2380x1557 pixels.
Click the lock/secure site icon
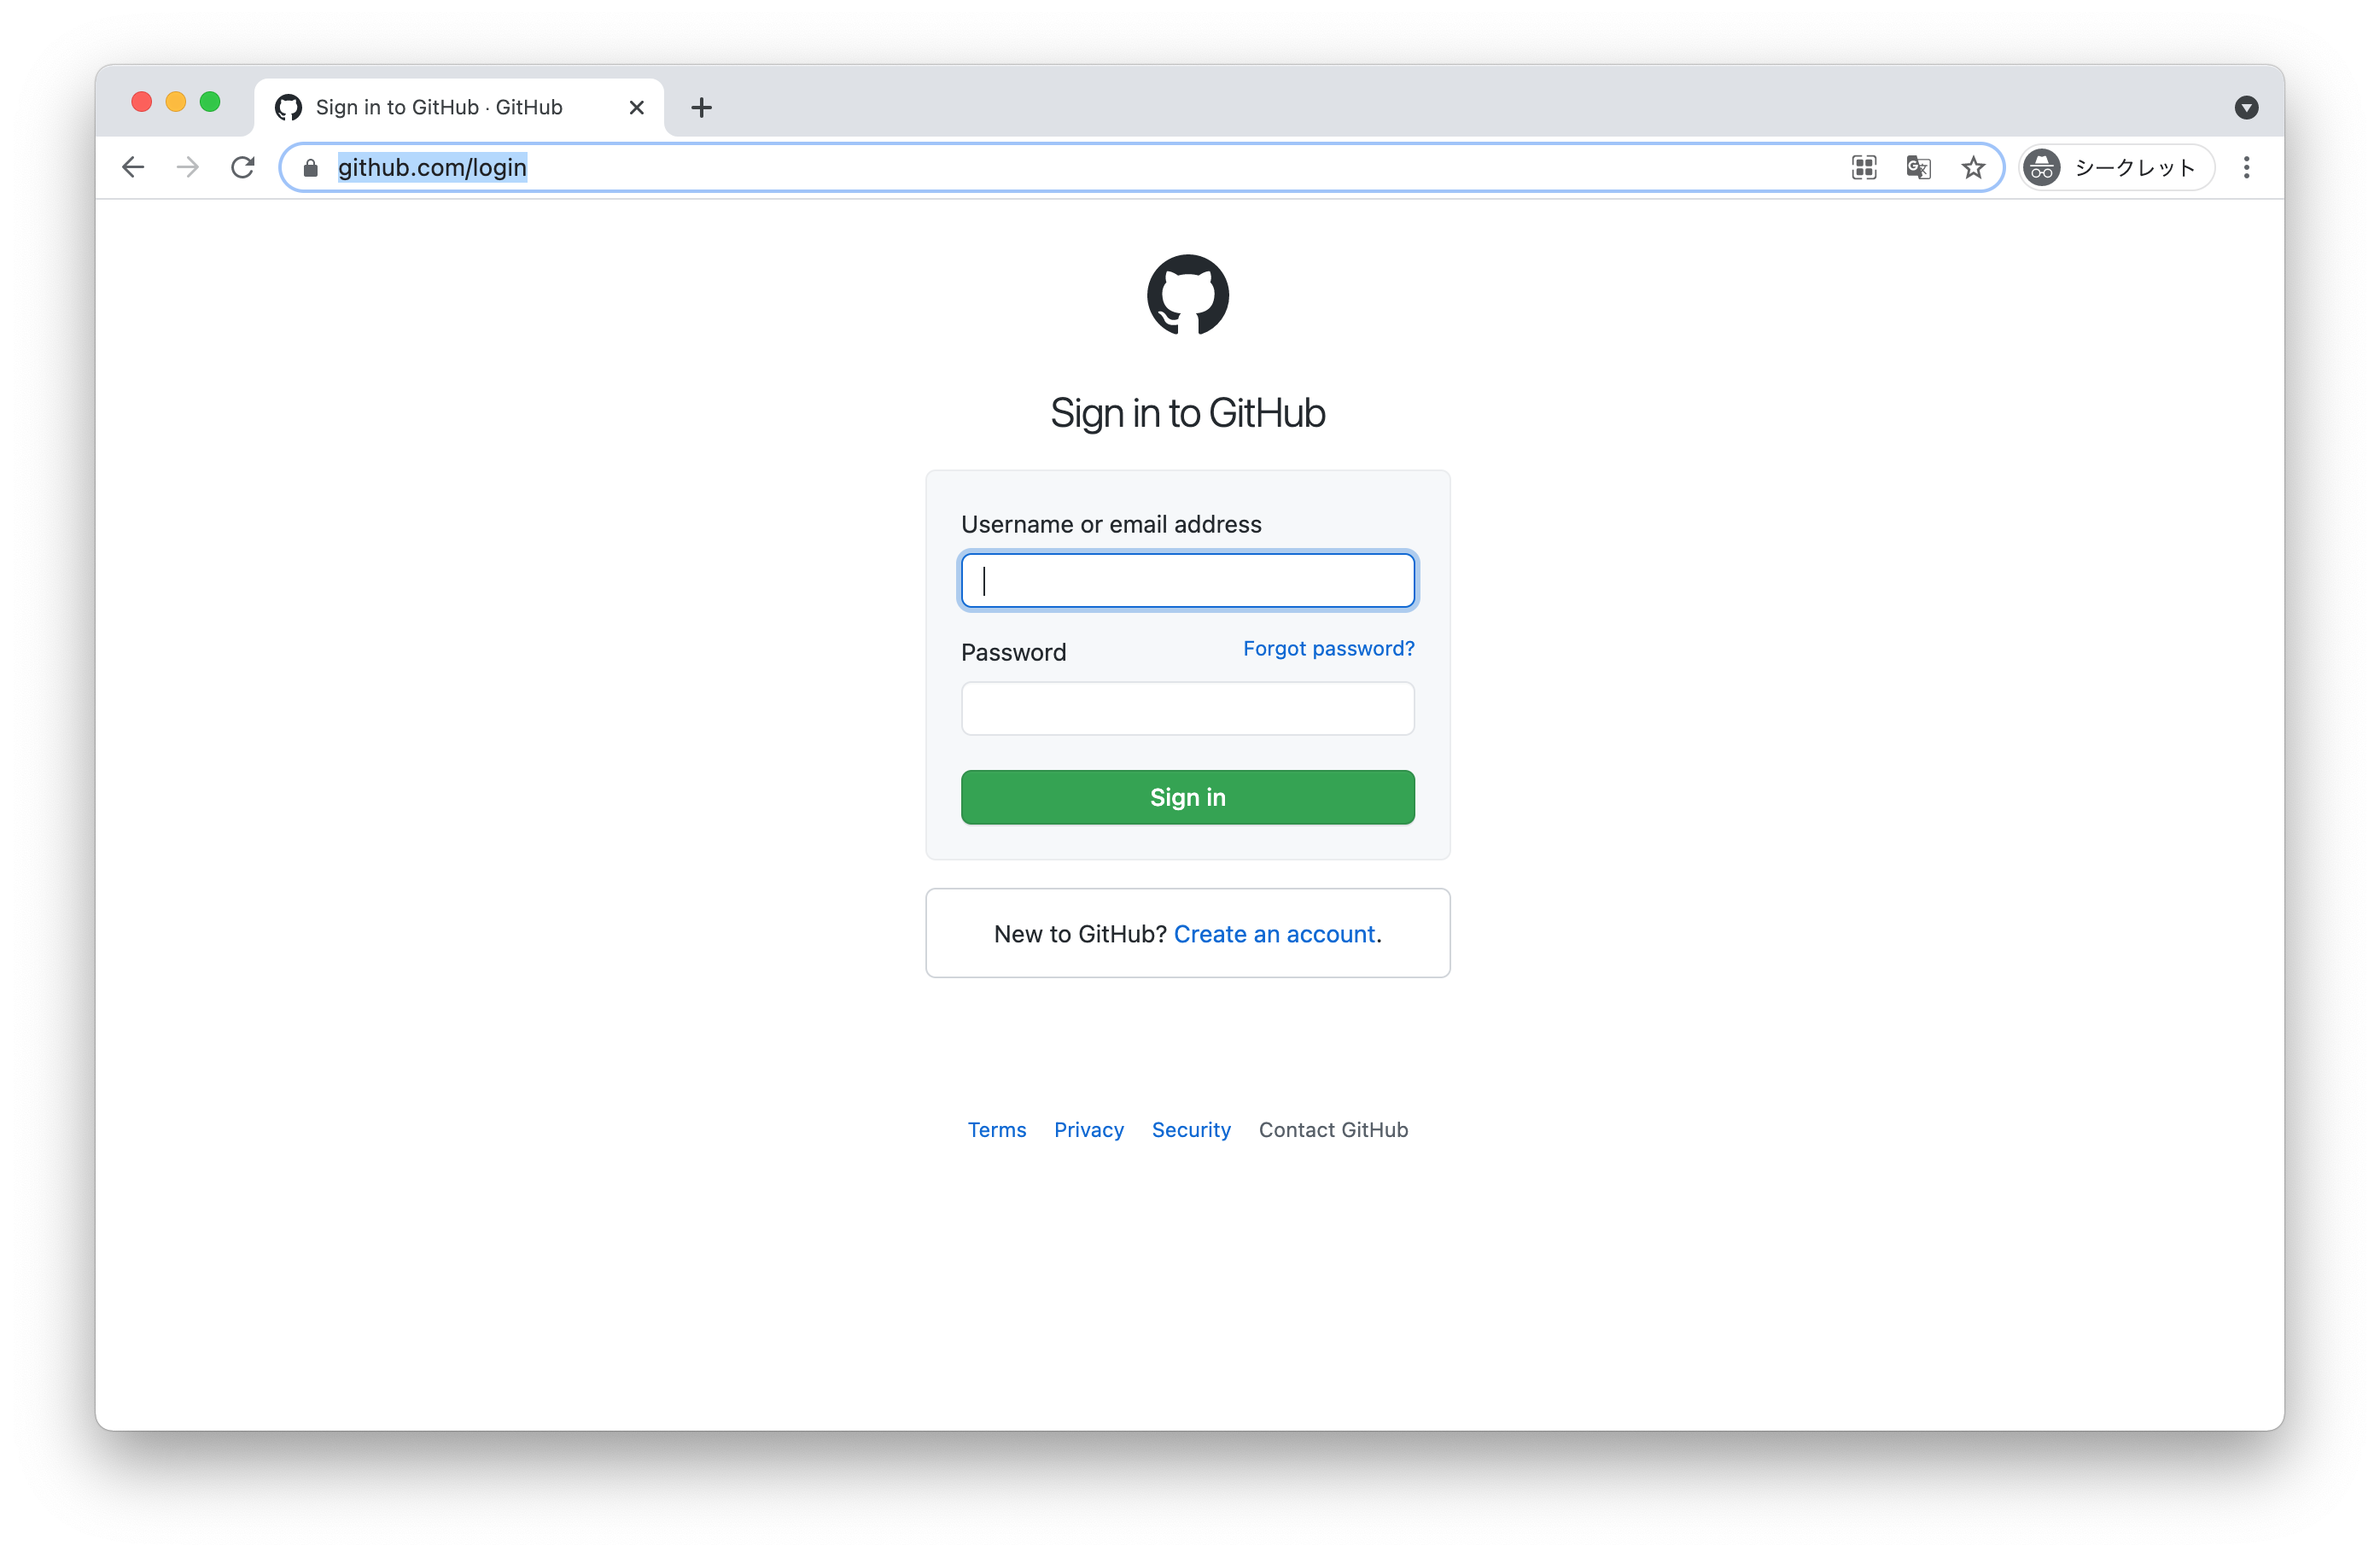[x=311, y=166]
